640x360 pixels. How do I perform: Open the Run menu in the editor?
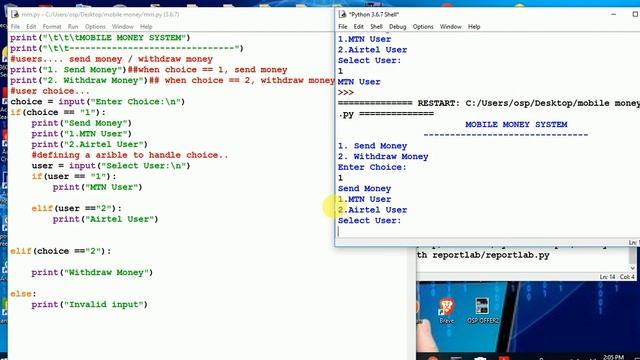(x=73, y=27)
